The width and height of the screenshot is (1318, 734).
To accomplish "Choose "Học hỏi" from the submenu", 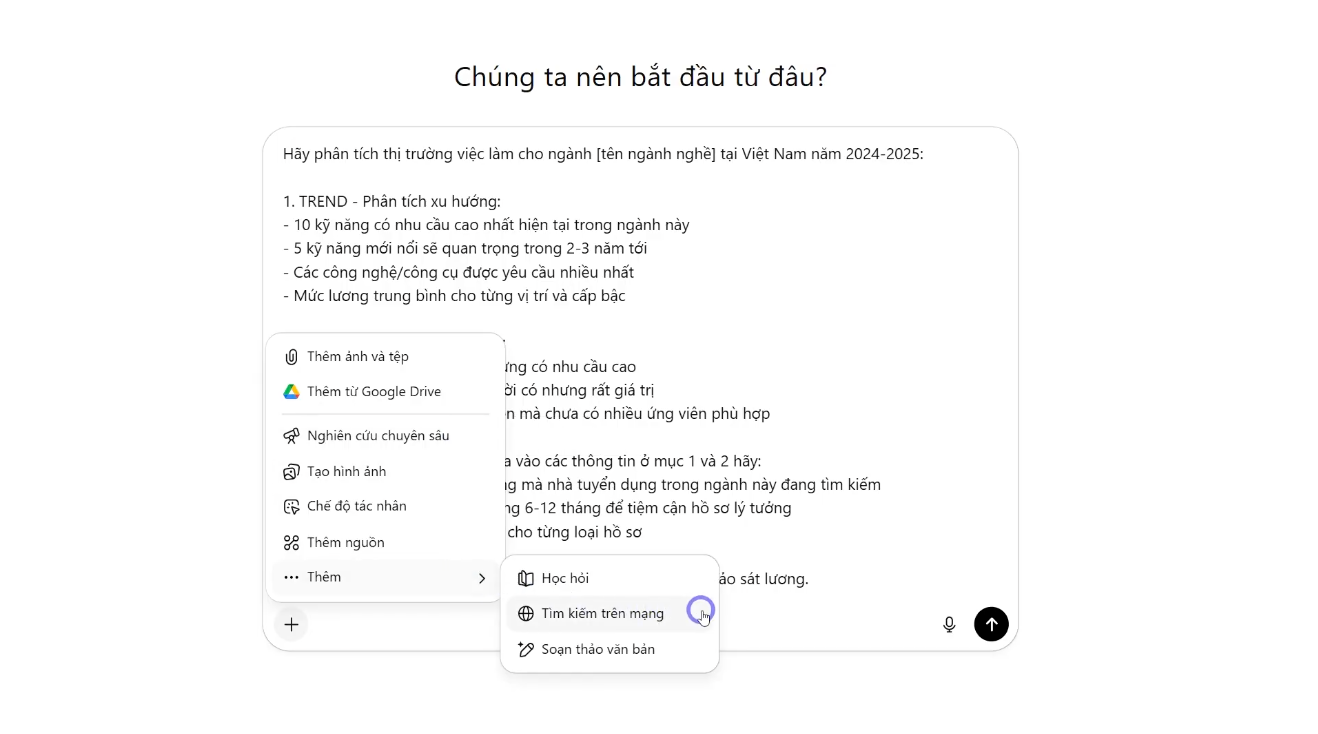I will [565, 577].
